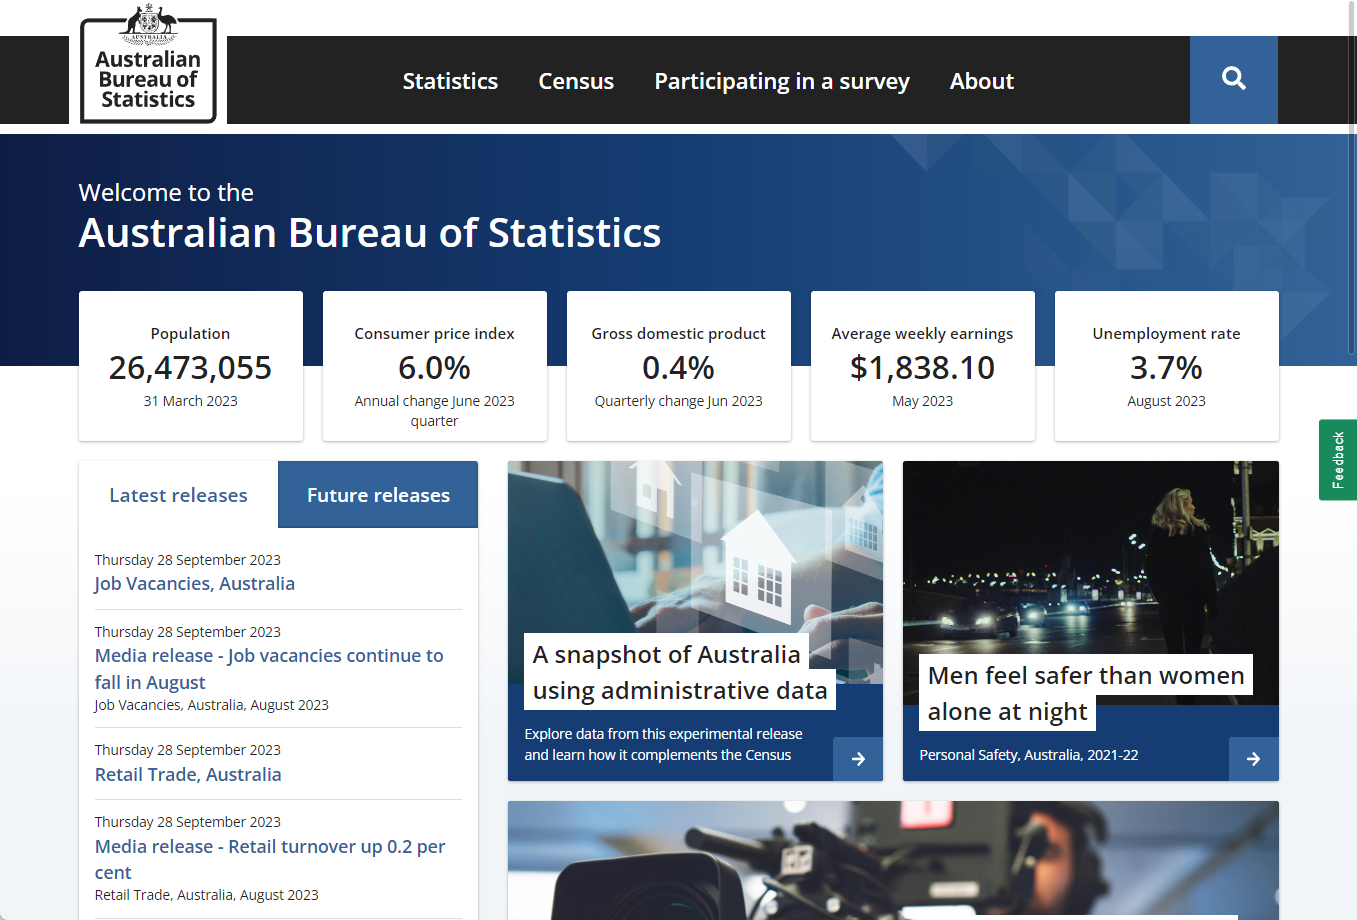Click the search magnifier icon
This screenshot has height=920, width=1357.
point(1233,79)
